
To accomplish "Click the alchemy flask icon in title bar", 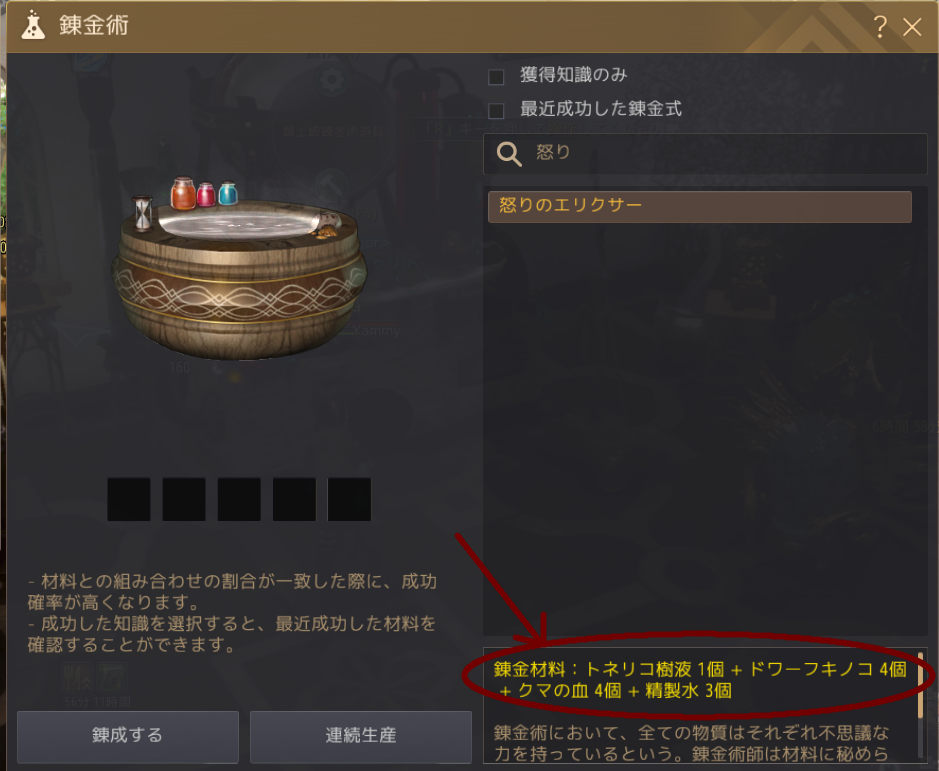I will coord(33,26).
